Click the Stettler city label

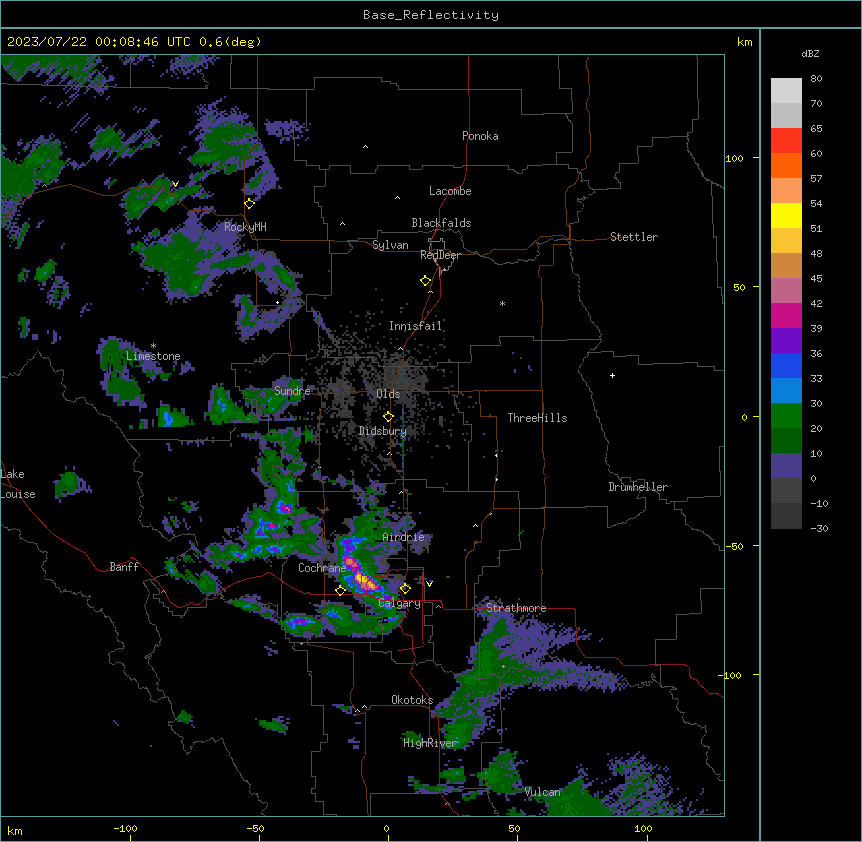click(x=634, y=237)
